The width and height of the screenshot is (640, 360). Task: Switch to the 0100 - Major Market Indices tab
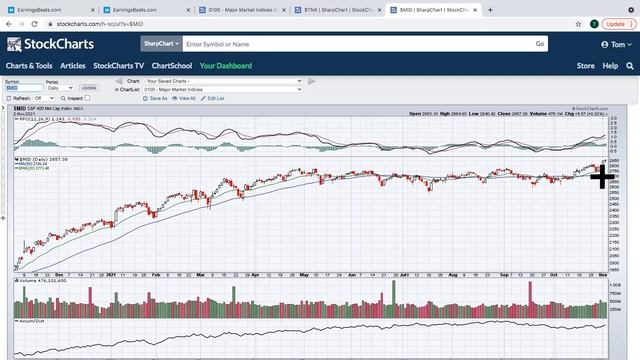(243, 10)
